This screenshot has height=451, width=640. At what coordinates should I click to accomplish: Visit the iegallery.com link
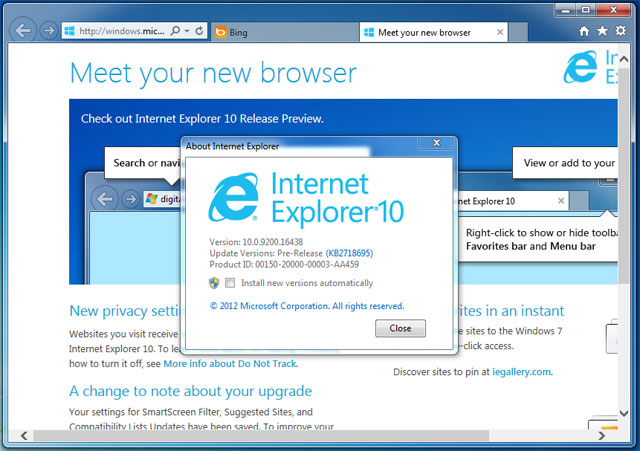[522, 372]
